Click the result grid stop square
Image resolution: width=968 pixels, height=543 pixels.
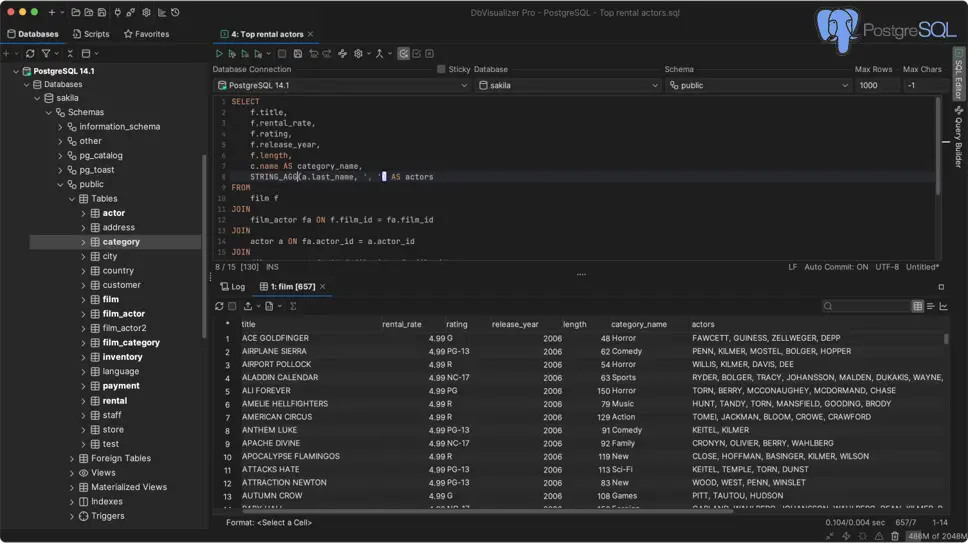(232, 306)
